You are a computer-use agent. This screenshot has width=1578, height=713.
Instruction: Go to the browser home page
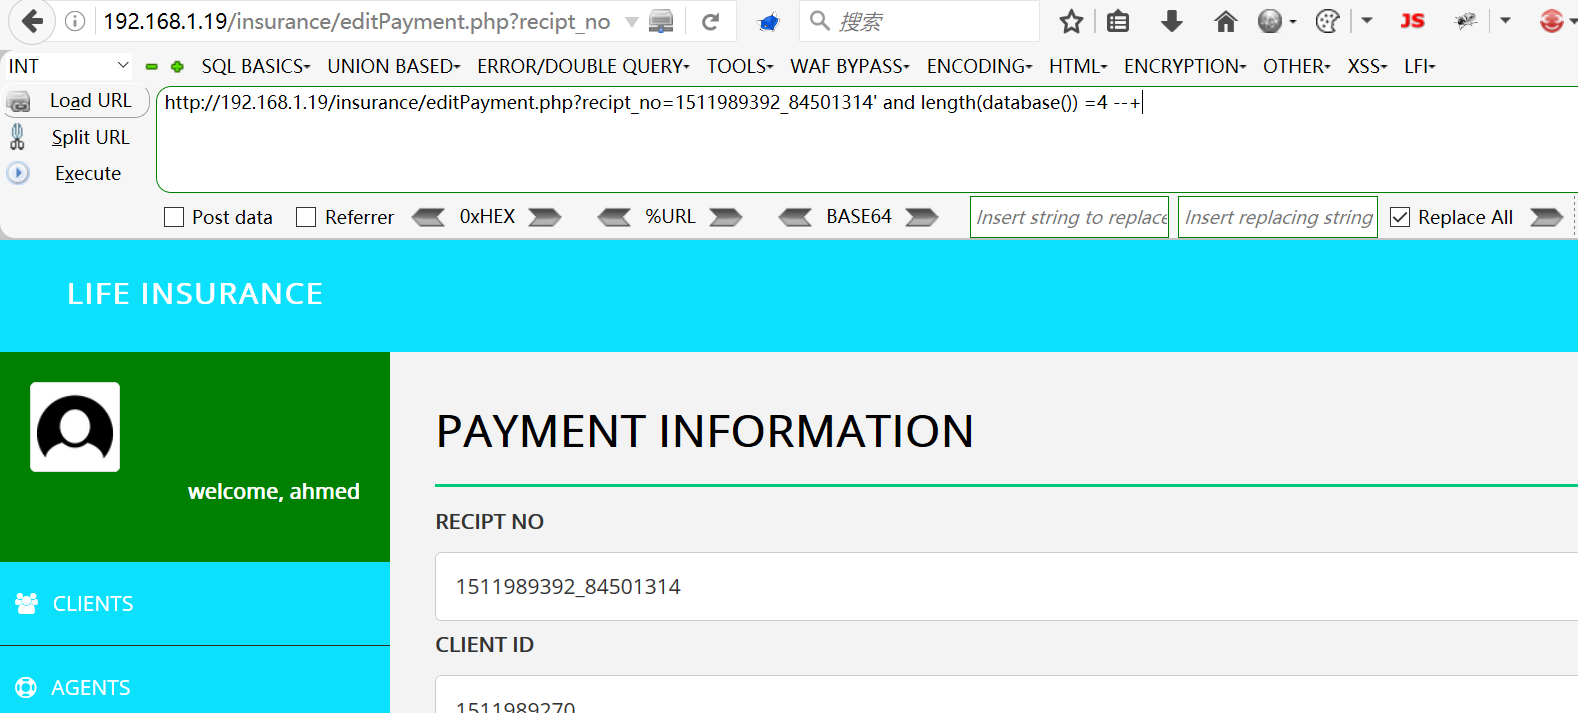(1225, 21)
